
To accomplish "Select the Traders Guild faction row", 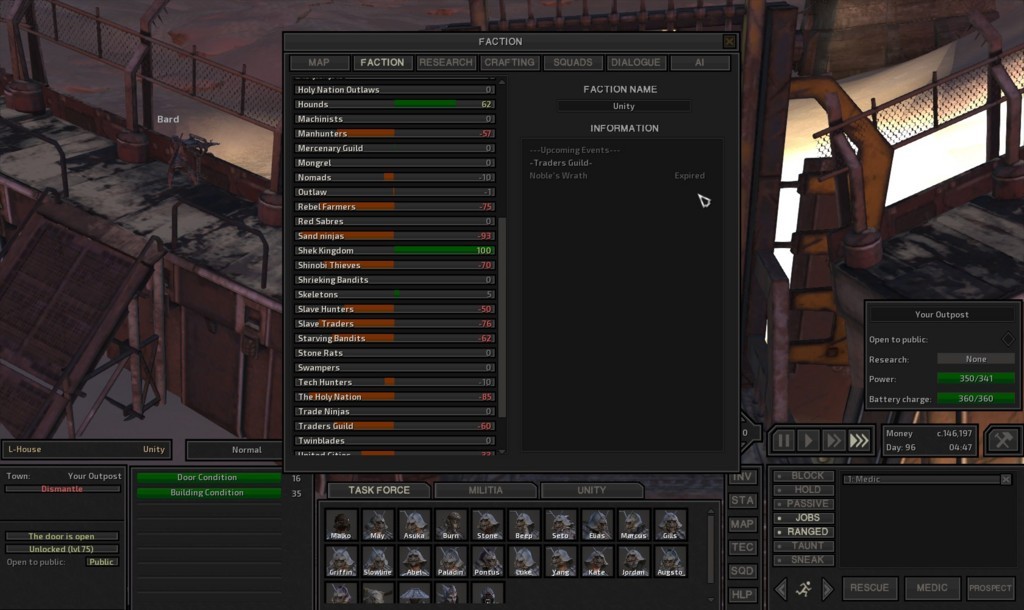I will pos(394,426).
